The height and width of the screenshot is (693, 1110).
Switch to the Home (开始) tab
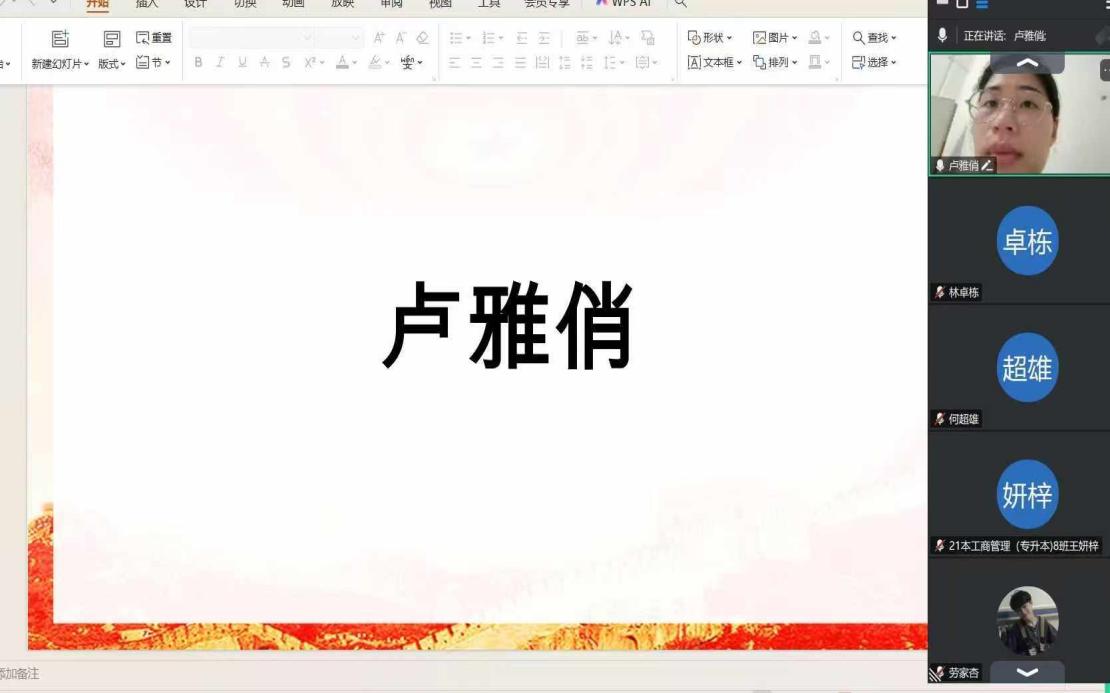[x=97, y=4]
